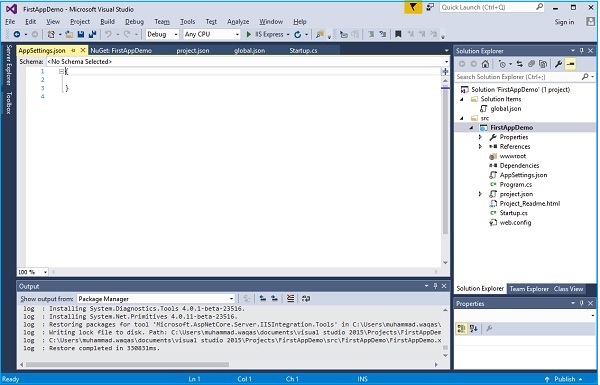This screenshot has height=385, width=600.
Task: Open Properties wrench icon in Solution Explorer
Action: [x=558, y=64]
